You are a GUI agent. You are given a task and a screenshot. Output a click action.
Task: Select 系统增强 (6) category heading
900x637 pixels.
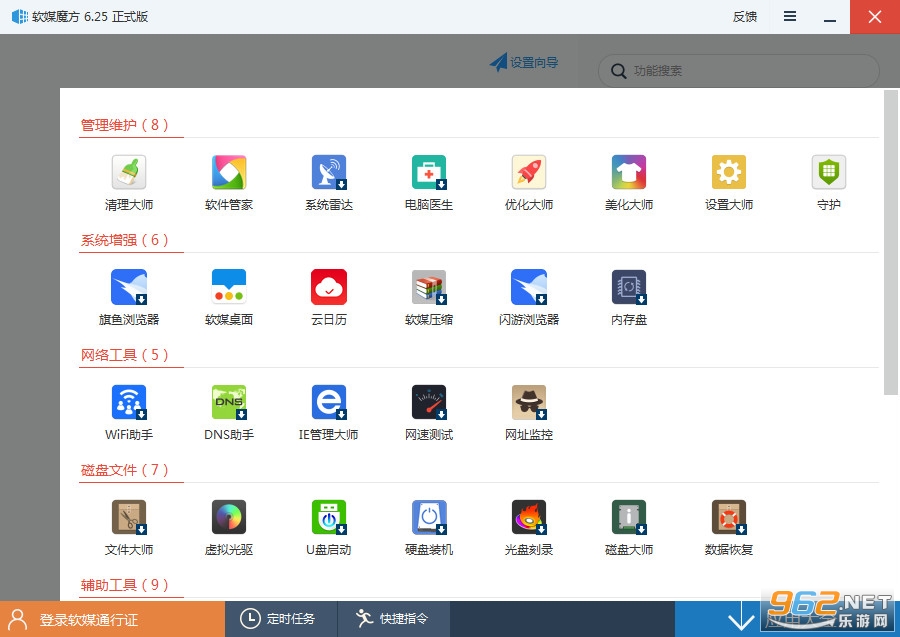(x=125, y=240)
